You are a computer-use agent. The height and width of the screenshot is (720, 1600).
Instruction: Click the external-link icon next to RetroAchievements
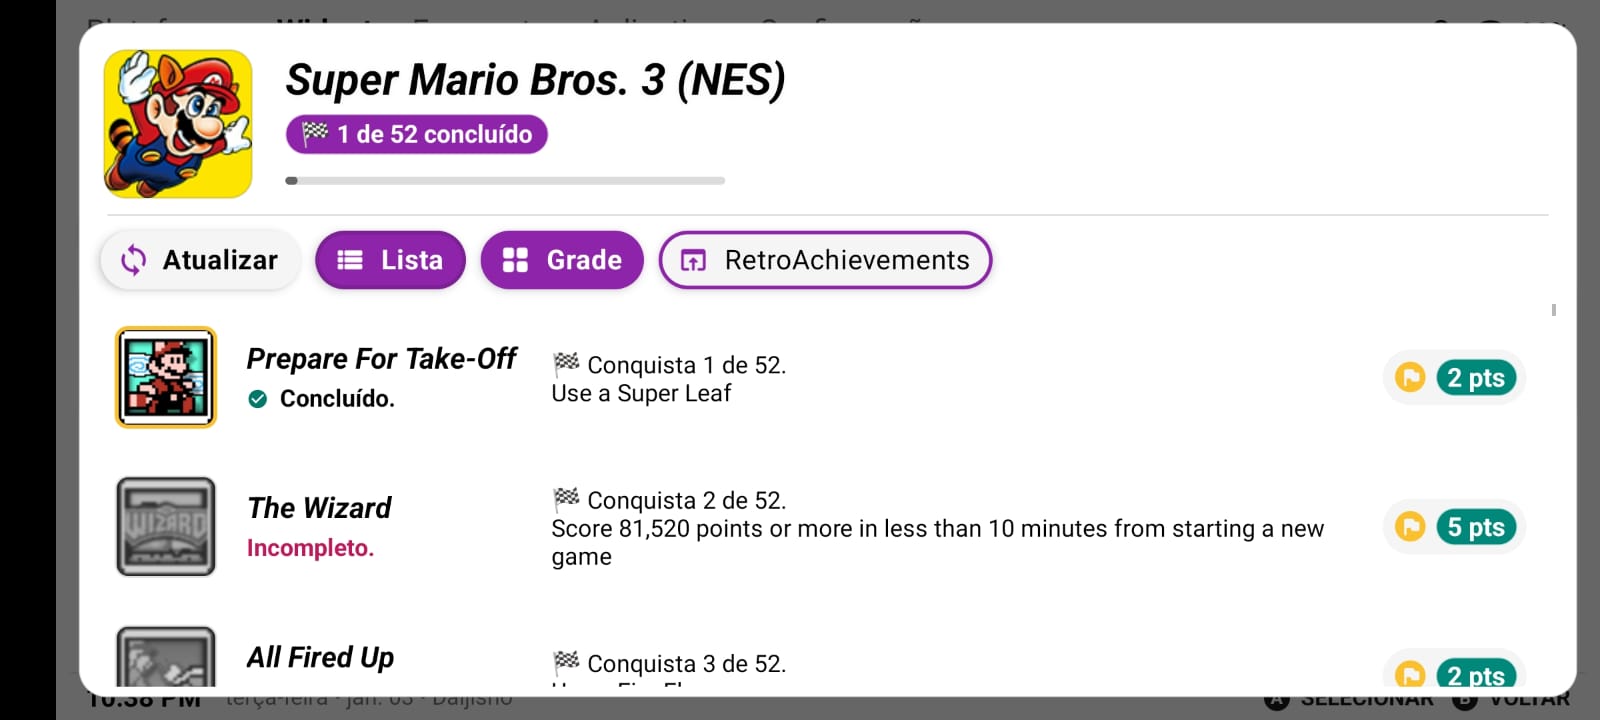click(x=693, y=260)
